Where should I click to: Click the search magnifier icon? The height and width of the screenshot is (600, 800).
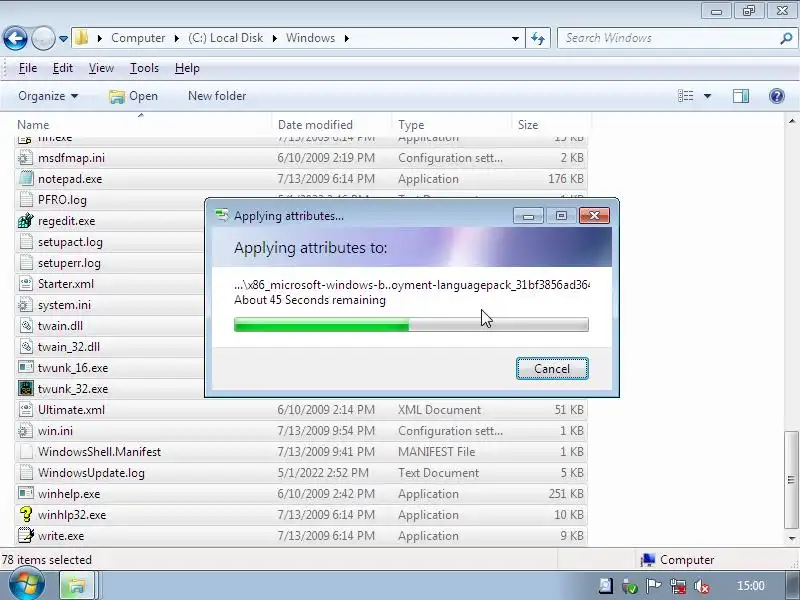tap(786, 38)
